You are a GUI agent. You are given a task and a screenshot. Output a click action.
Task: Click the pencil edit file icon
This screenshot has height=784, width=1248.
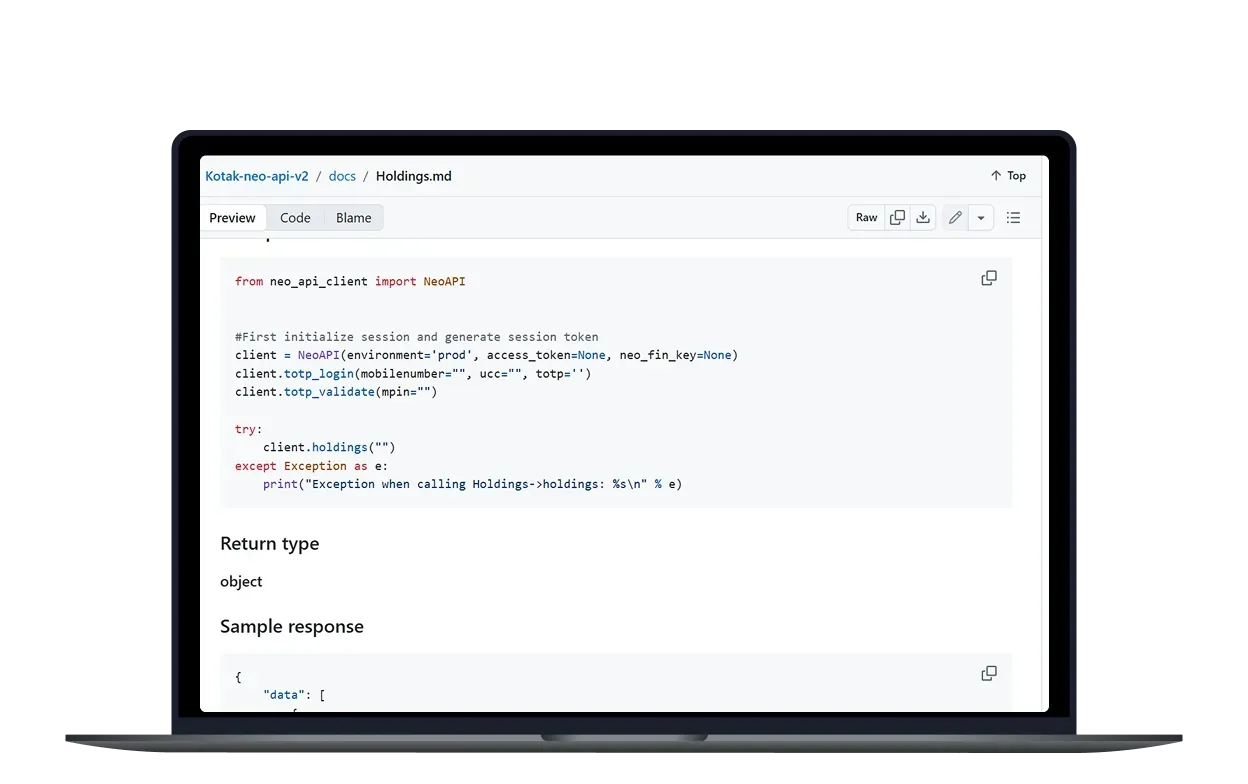[x=955, y=218]
